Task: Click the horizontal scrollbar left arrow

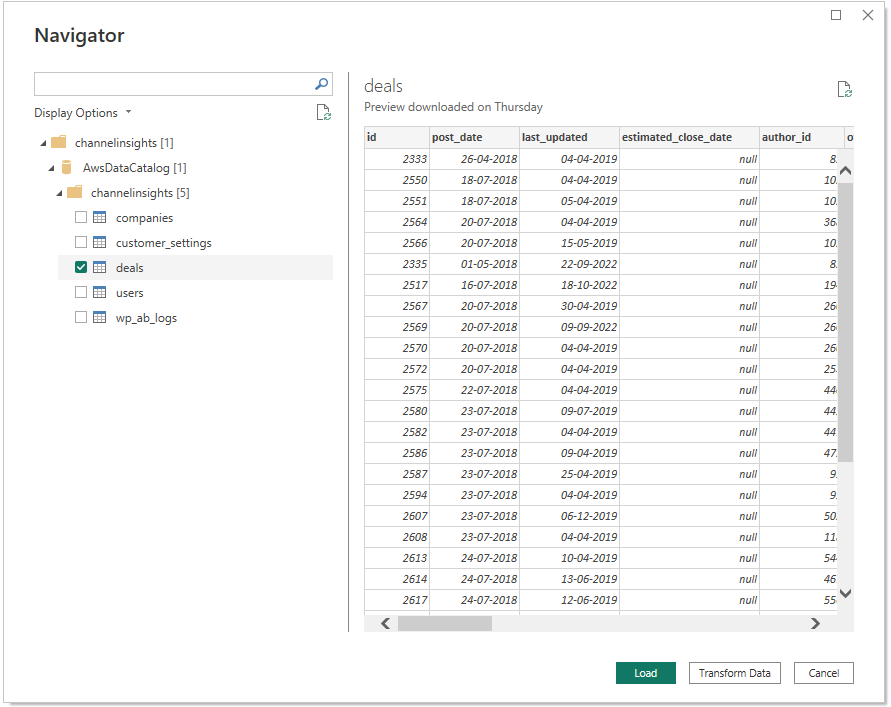Action: pyautogui.click(x=385, y=623)
